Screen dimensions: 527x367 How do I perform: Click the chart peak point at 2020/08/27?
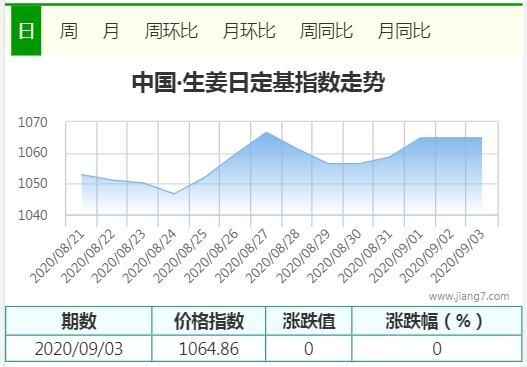pyautogui.click(x=267, y=132)
